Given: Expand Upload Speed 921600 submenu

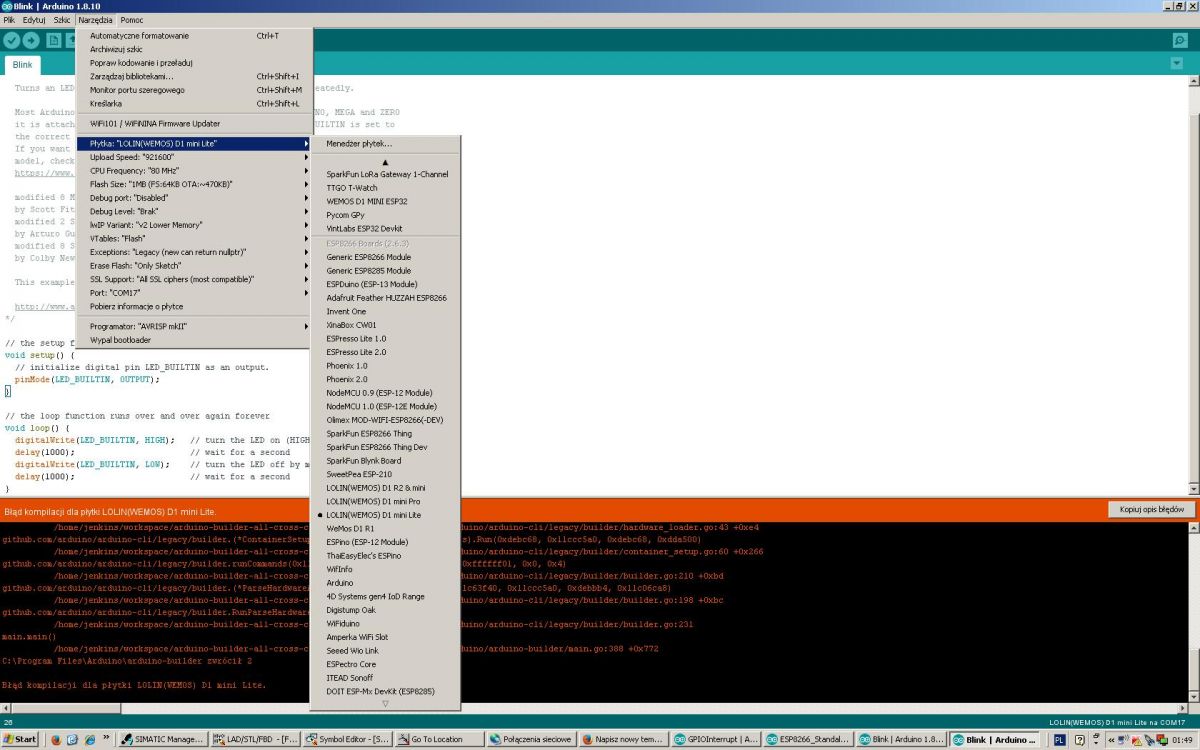Looking at the screenshot, I should (195, 157).
